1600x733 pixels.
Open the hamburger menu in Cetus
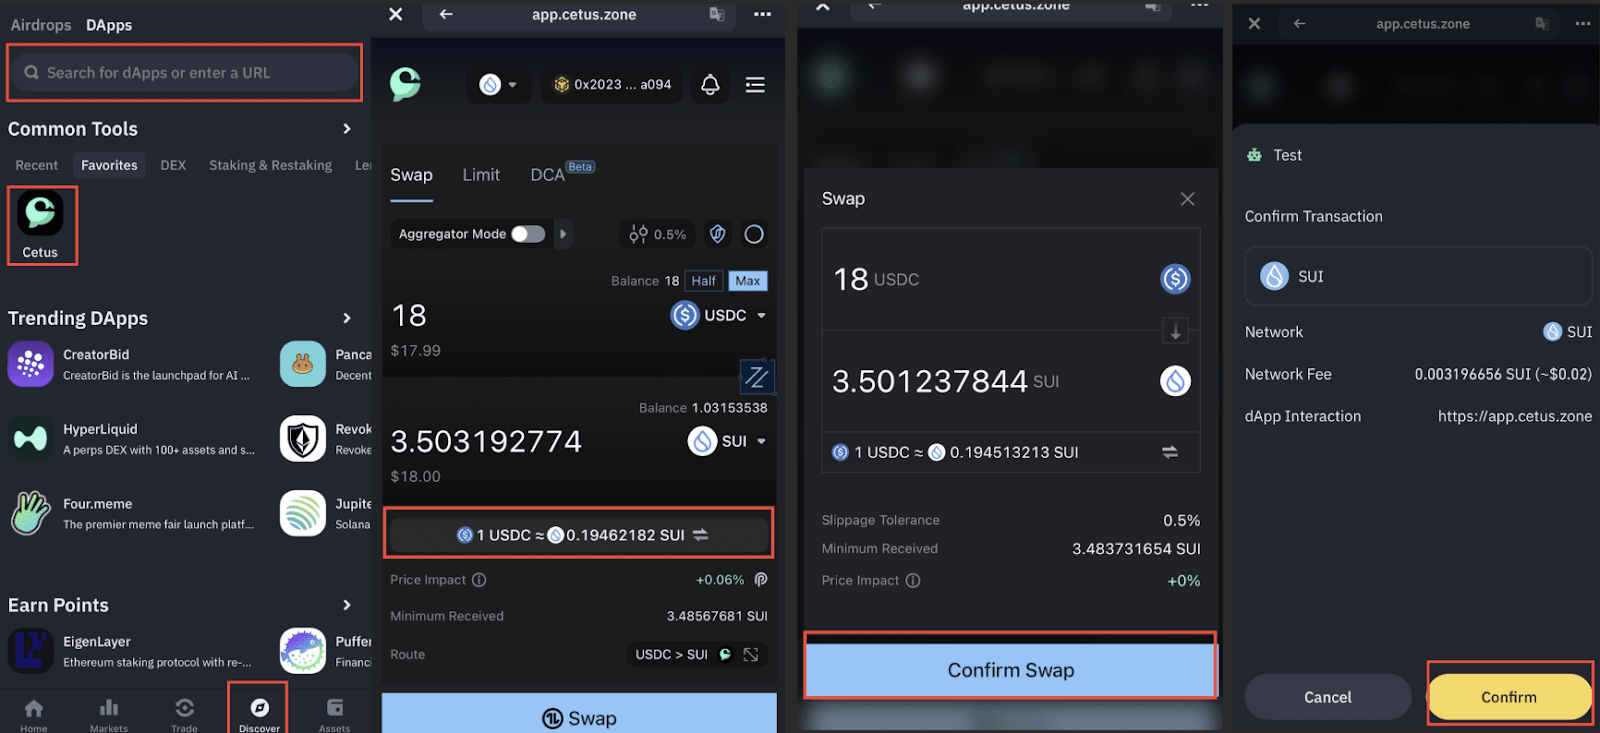point(755,85)
